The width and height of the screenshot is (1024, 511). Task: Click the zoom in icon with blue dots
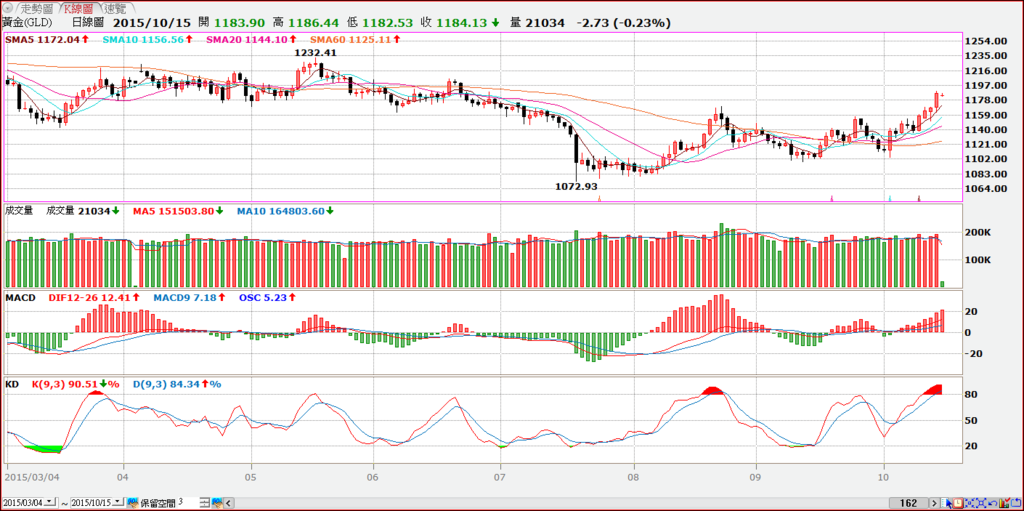969,503
